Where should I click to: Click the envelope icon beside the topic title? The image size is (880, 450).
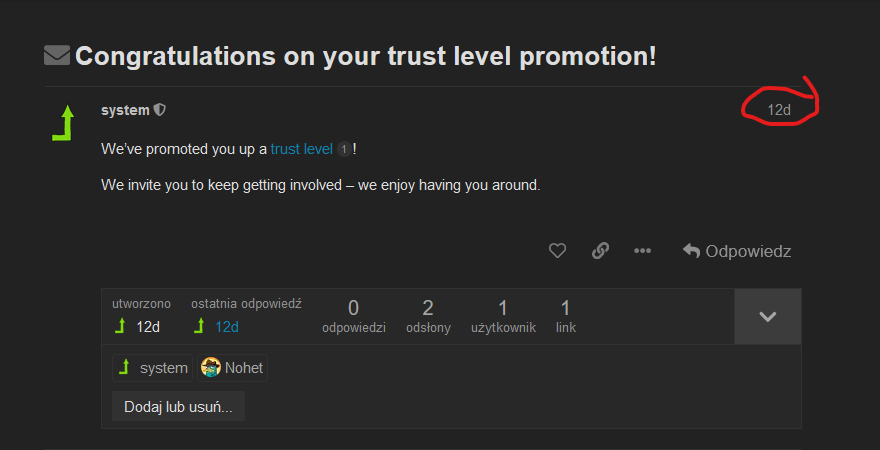tap(57, 56)
